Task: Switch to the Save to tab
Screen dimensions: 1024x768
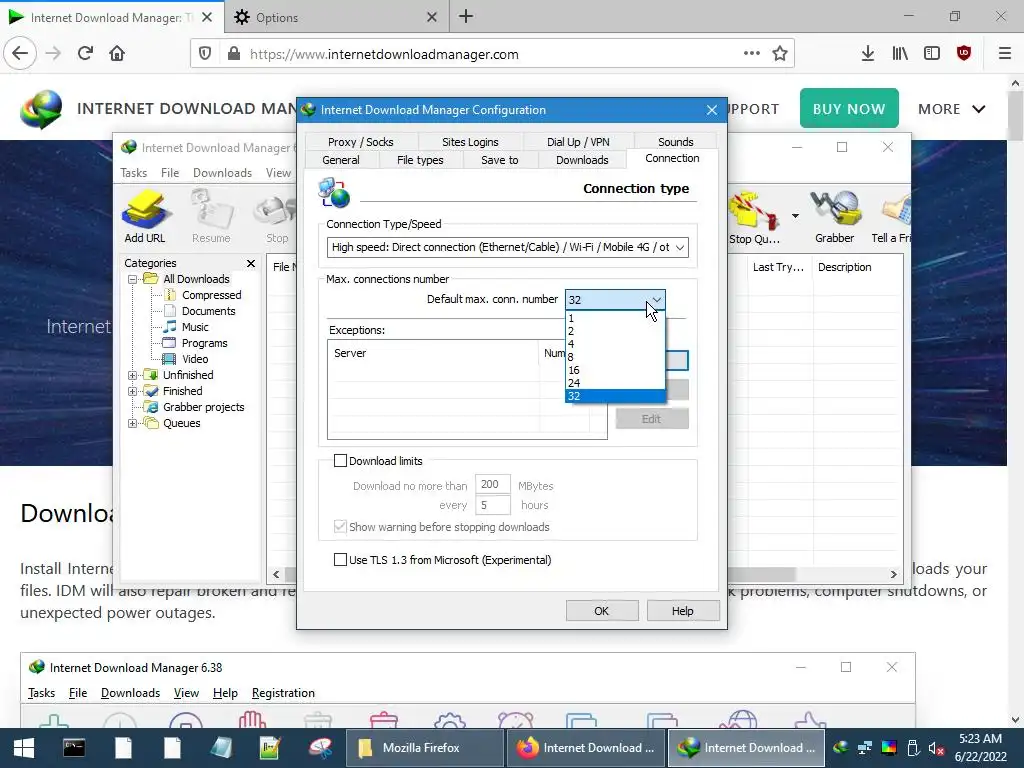Action: pyautogui.click(x=500, y=160)
